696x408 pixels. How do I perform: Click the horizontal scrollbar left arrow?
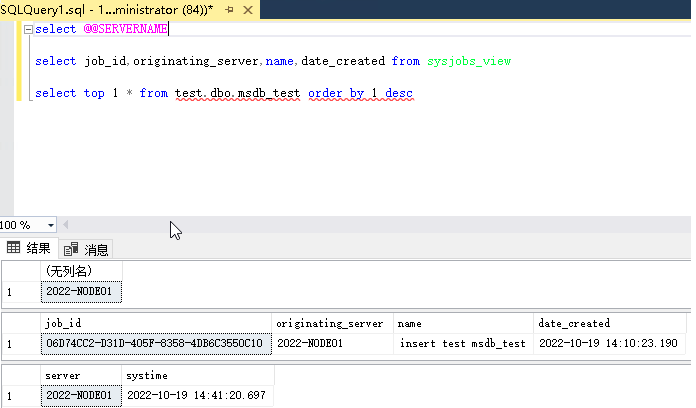66,225
